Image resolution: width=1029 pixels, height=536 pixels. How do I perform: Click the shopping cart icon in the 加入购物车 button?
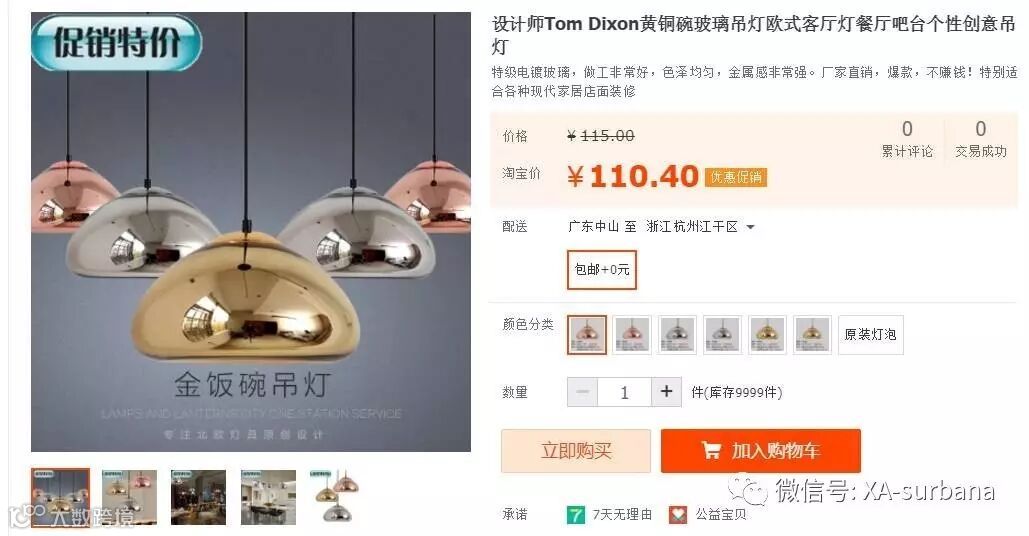coord(711,451)
